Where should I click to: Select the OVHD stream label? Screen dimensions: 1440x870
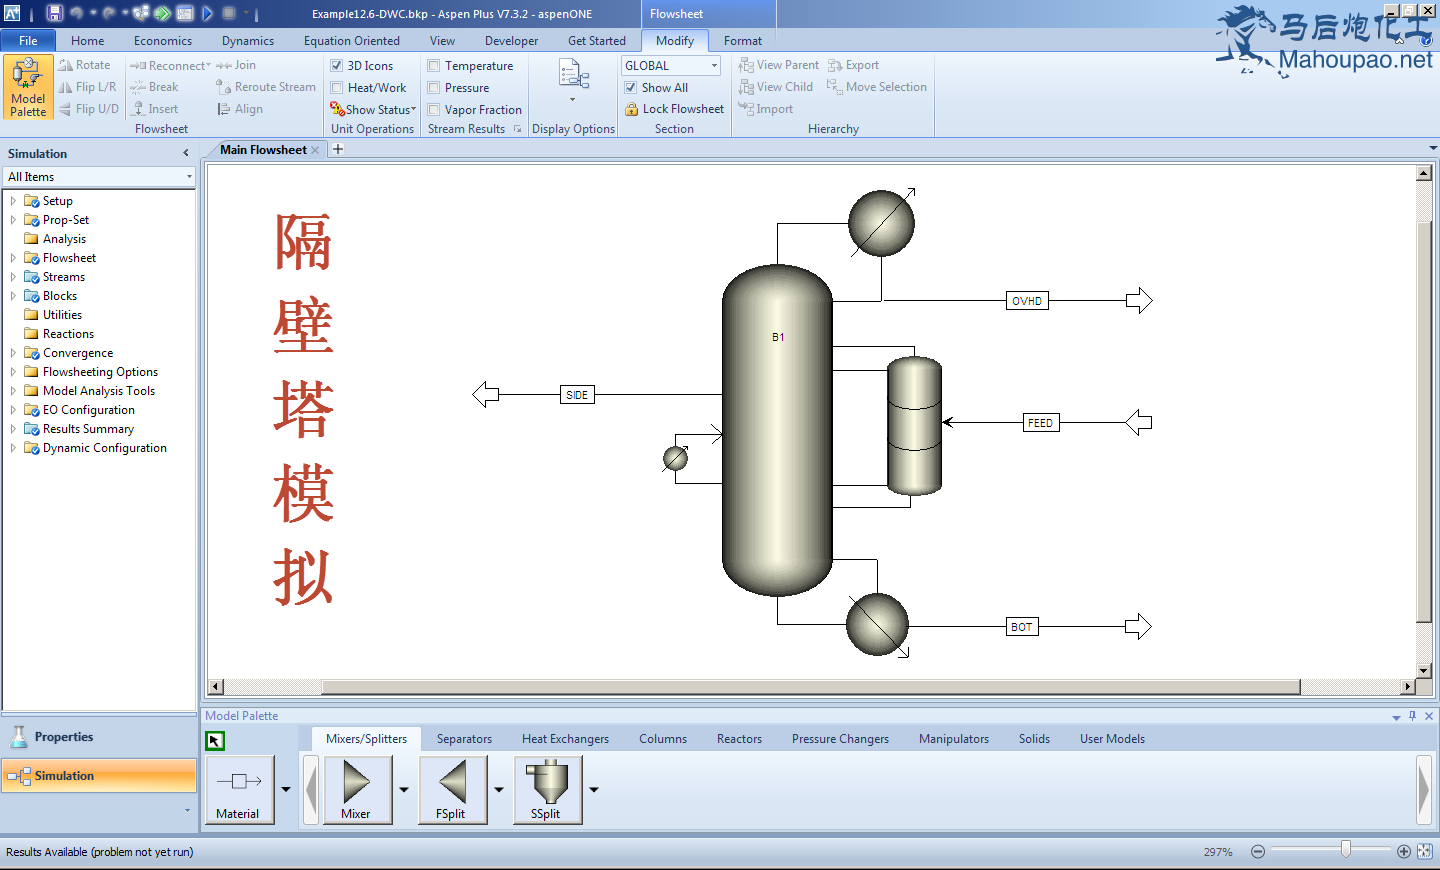coord(1027,301)
